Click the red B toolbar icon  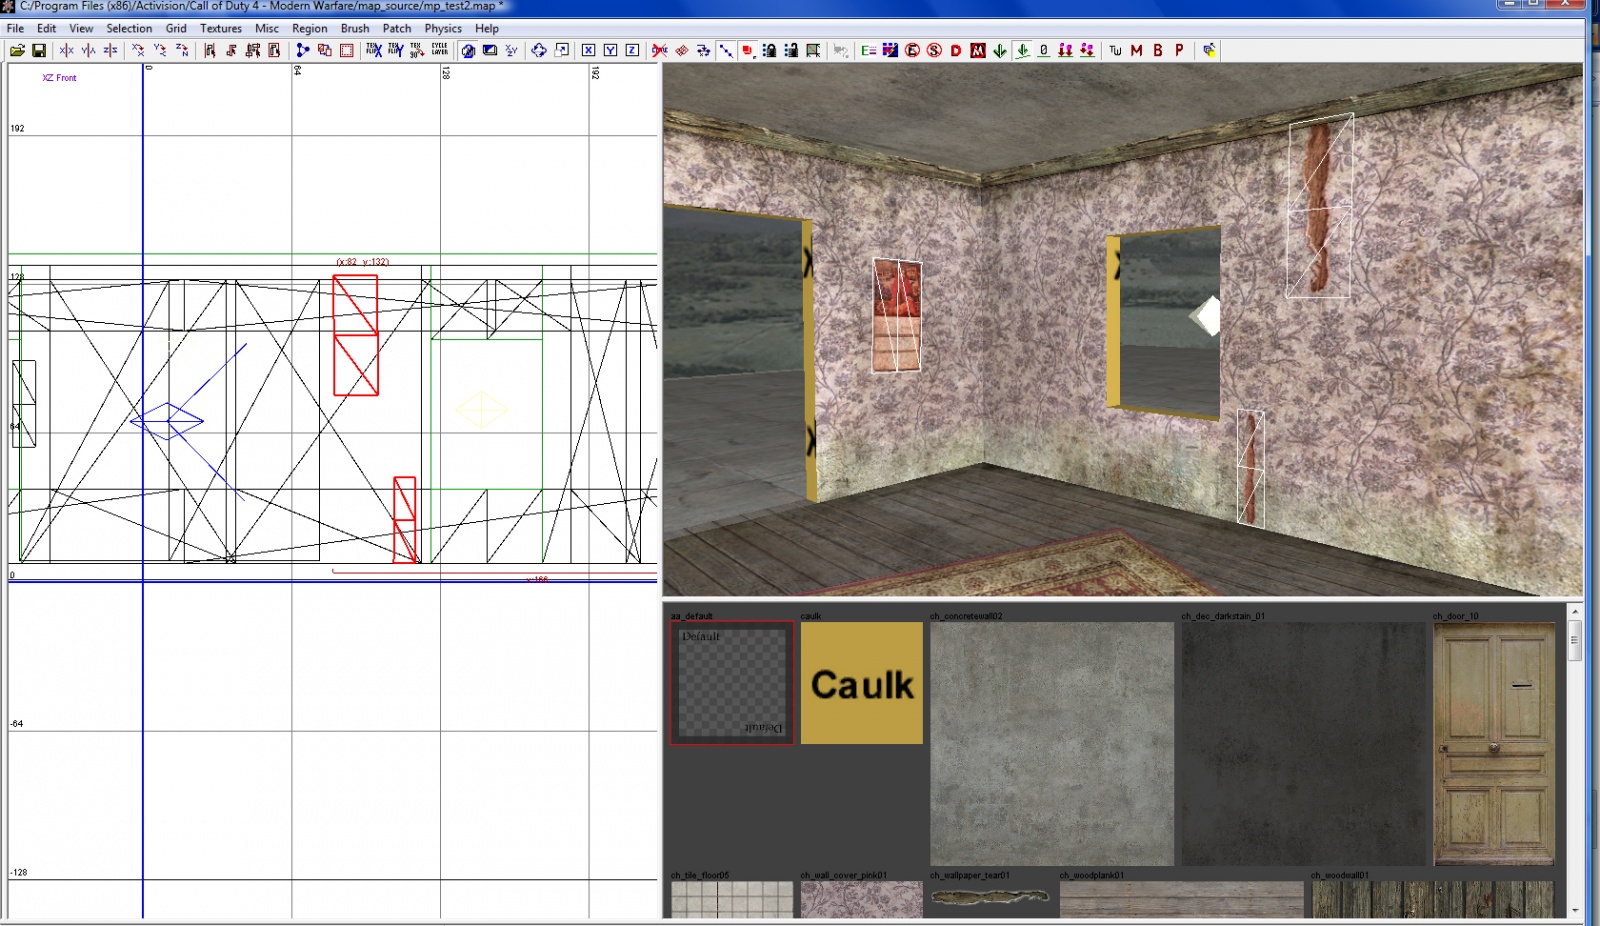1158,50
